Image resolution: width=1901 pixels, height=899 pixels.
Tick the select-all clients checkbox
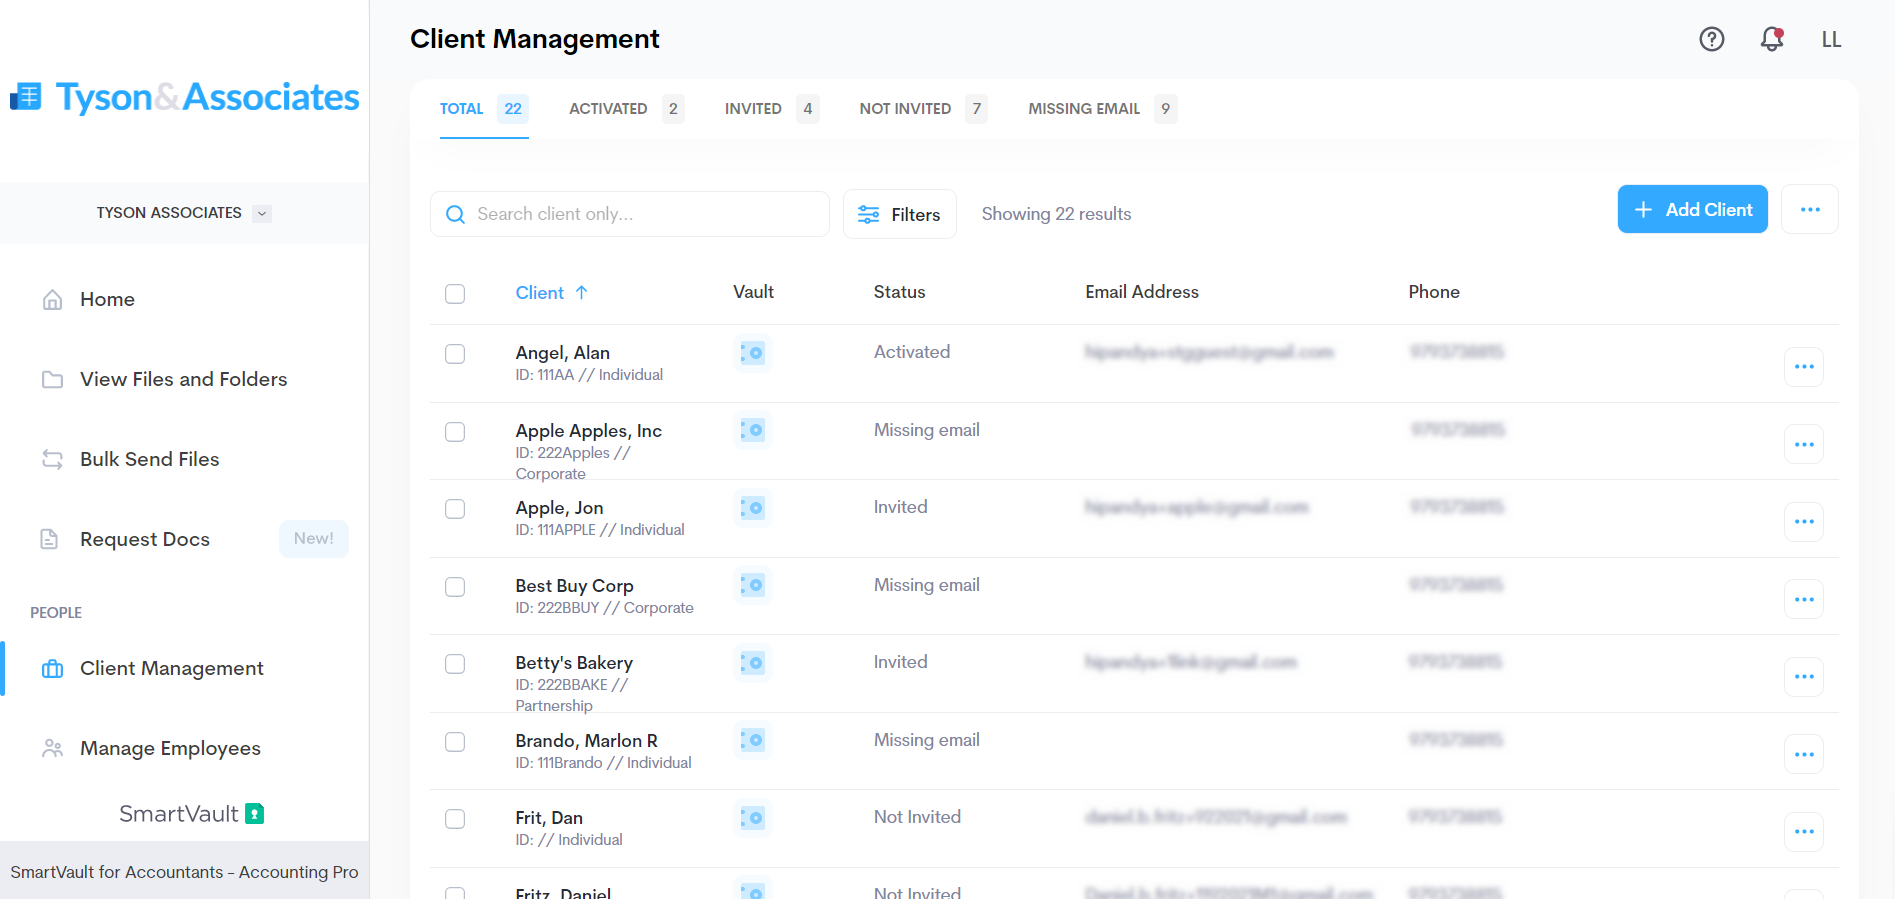(455, 294)
